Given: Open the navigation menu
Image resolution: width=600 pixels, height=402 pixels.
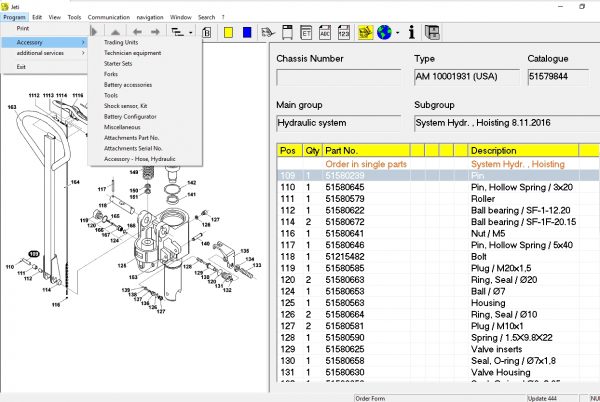Looking at the screenshot, I should [x=150, y=17].
